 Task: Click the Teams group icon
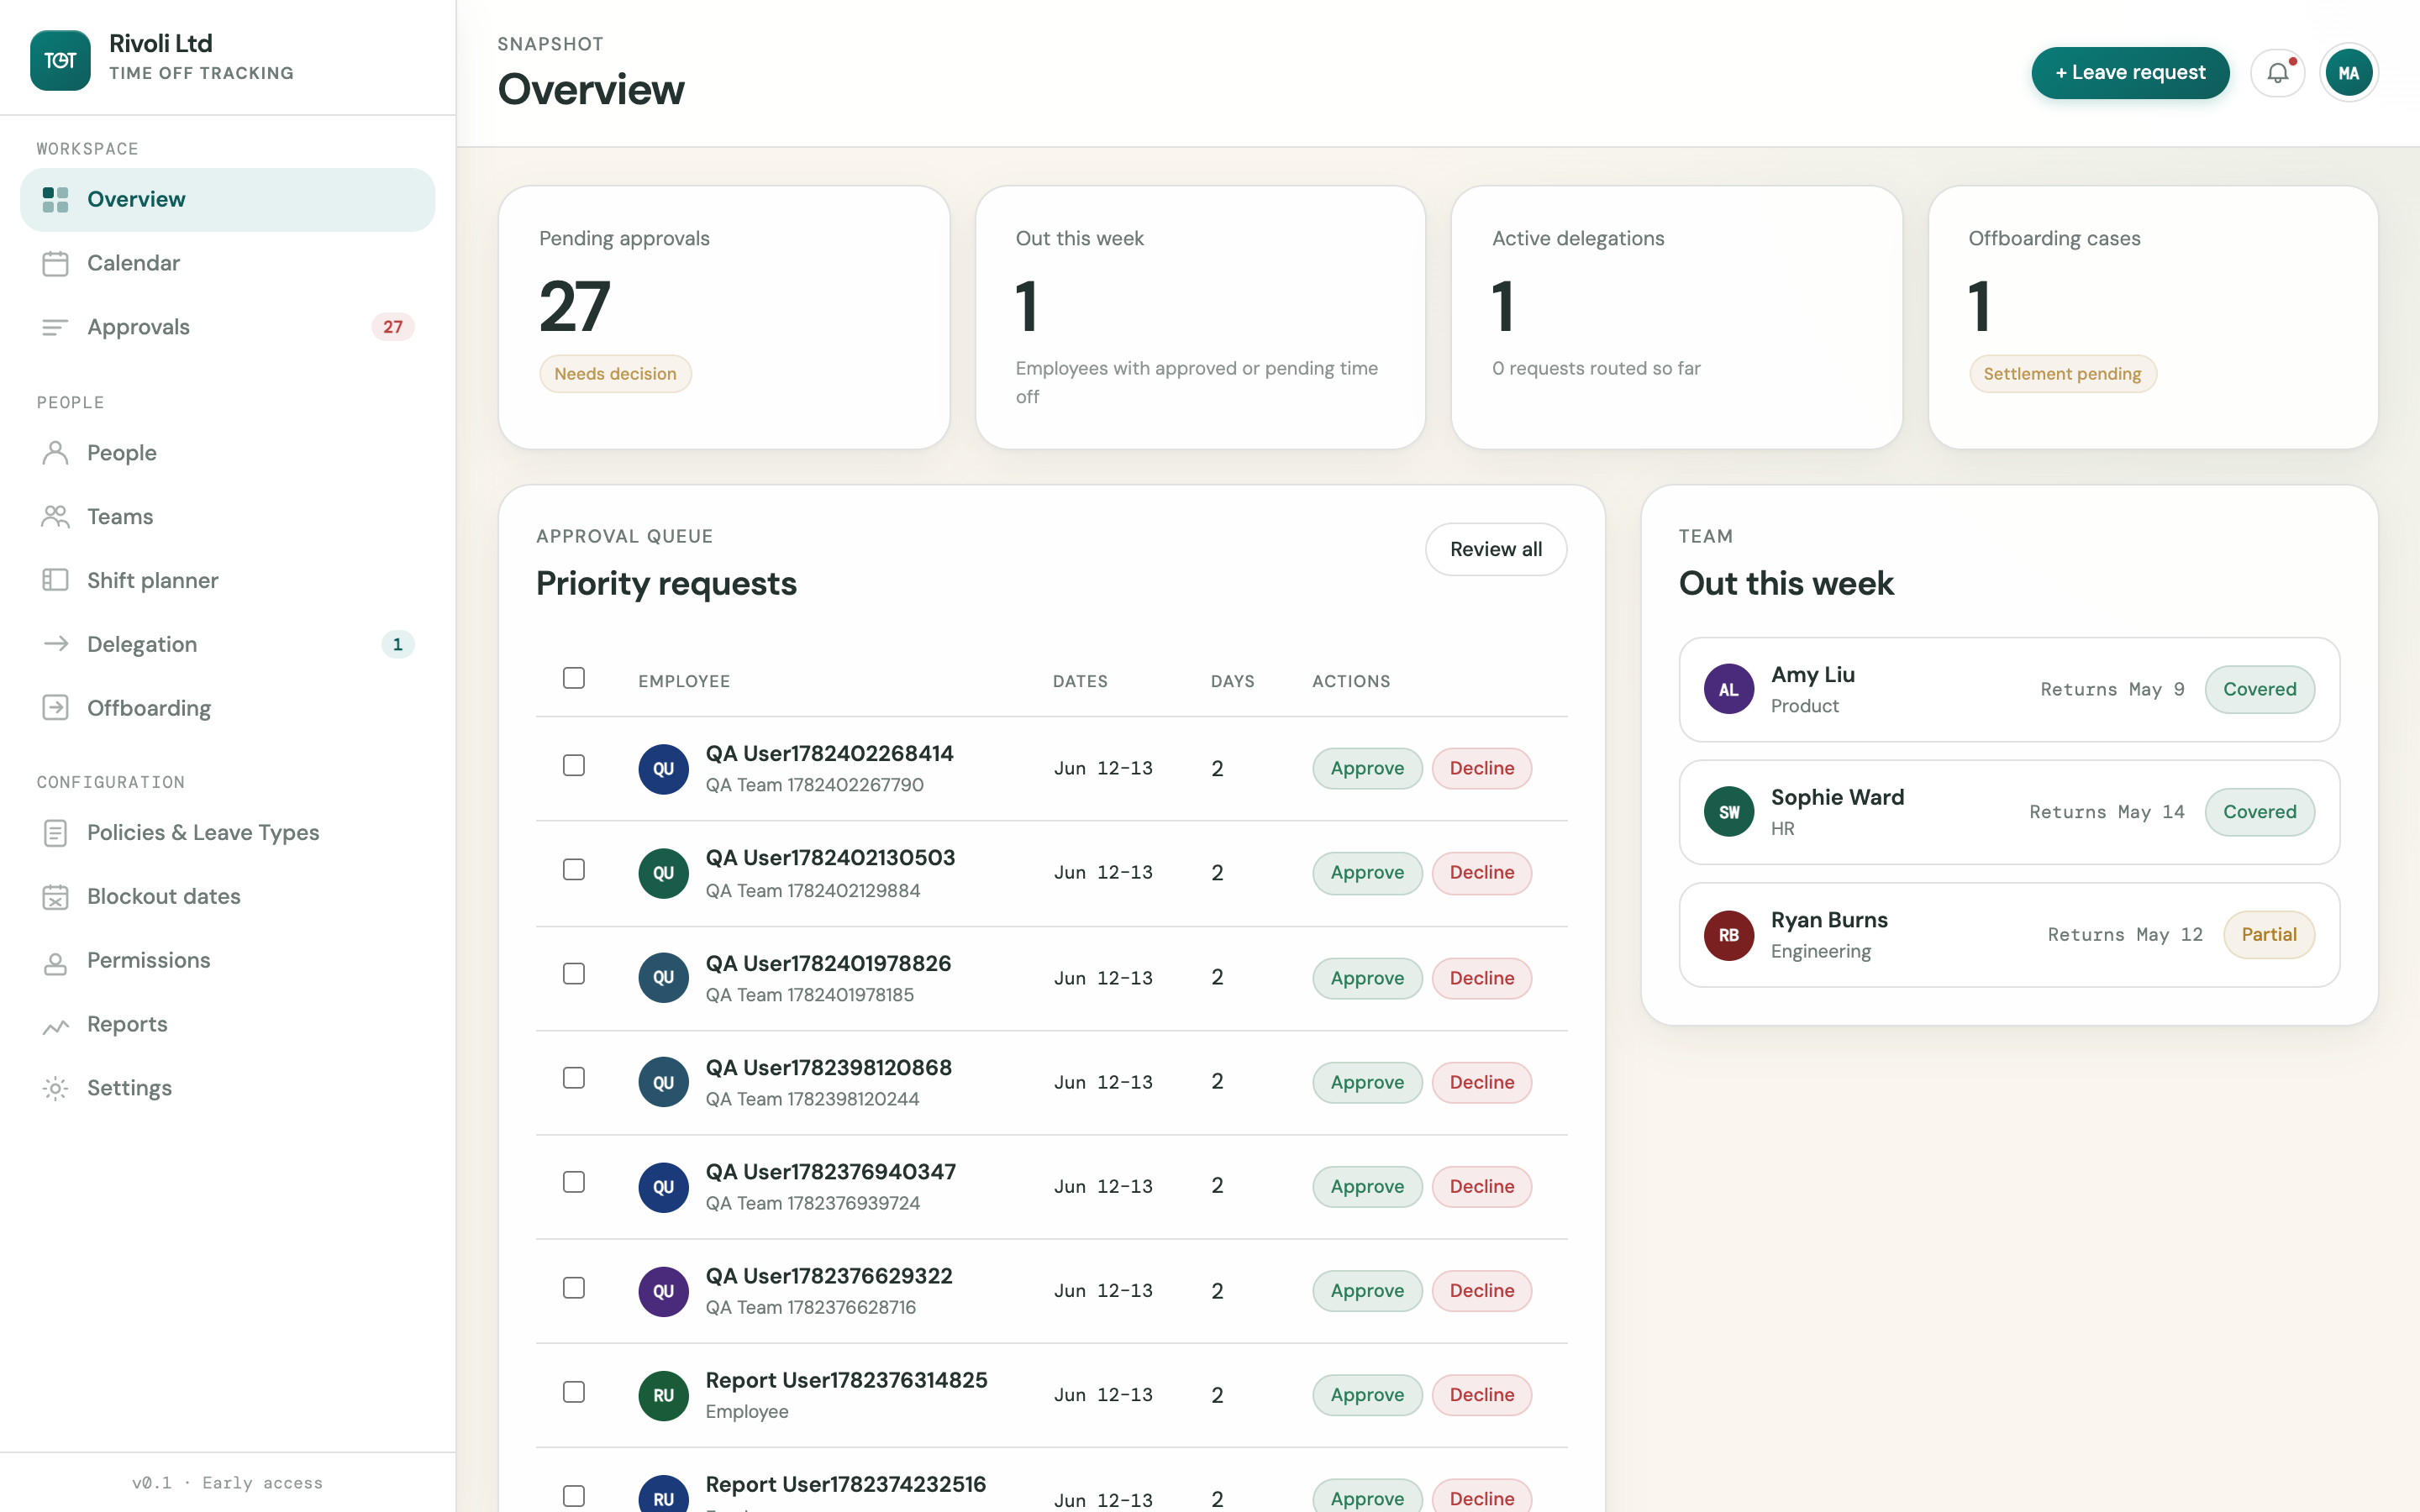[56, 517]
